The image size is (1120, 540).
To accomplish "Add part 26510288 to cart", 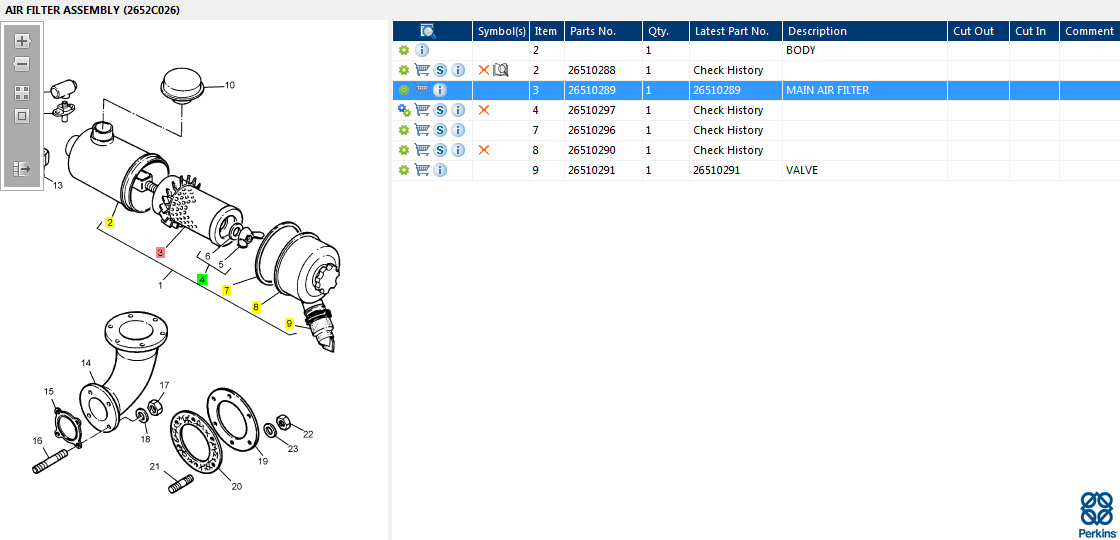I will [x=422, y=70].
